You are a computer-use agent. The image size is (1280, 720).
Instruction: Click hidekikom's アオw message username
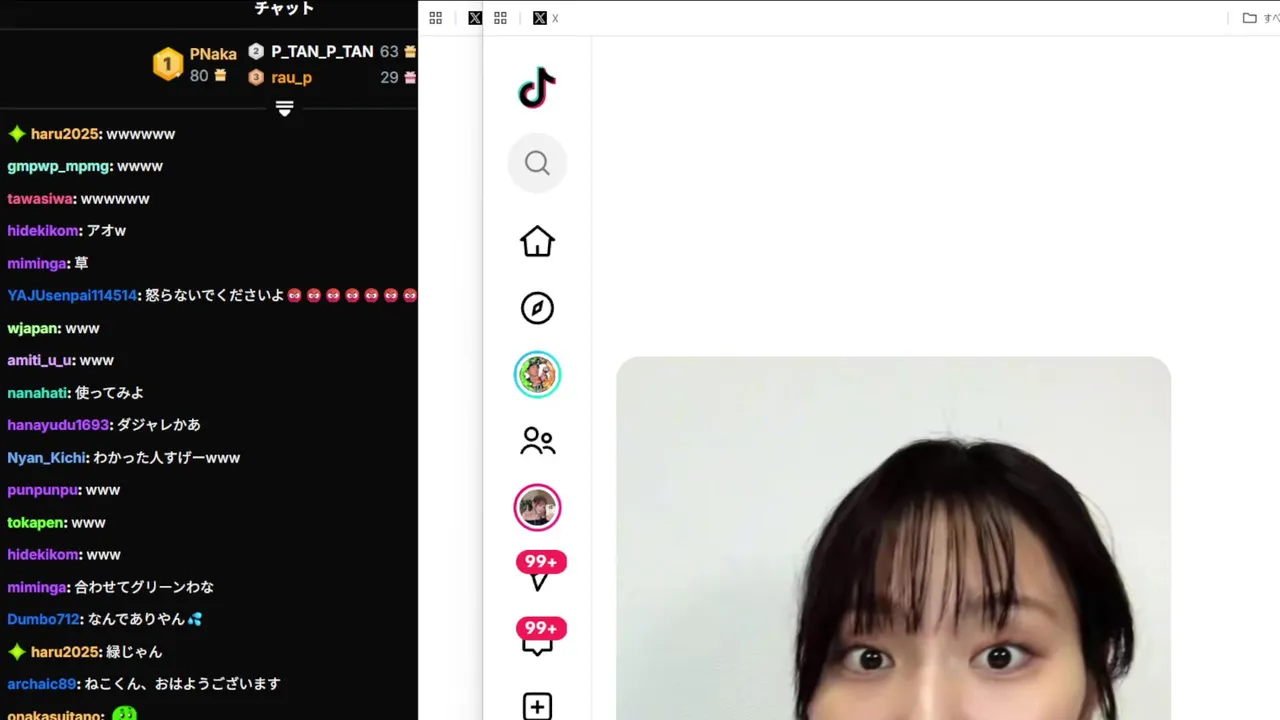(x=42, y=231)
